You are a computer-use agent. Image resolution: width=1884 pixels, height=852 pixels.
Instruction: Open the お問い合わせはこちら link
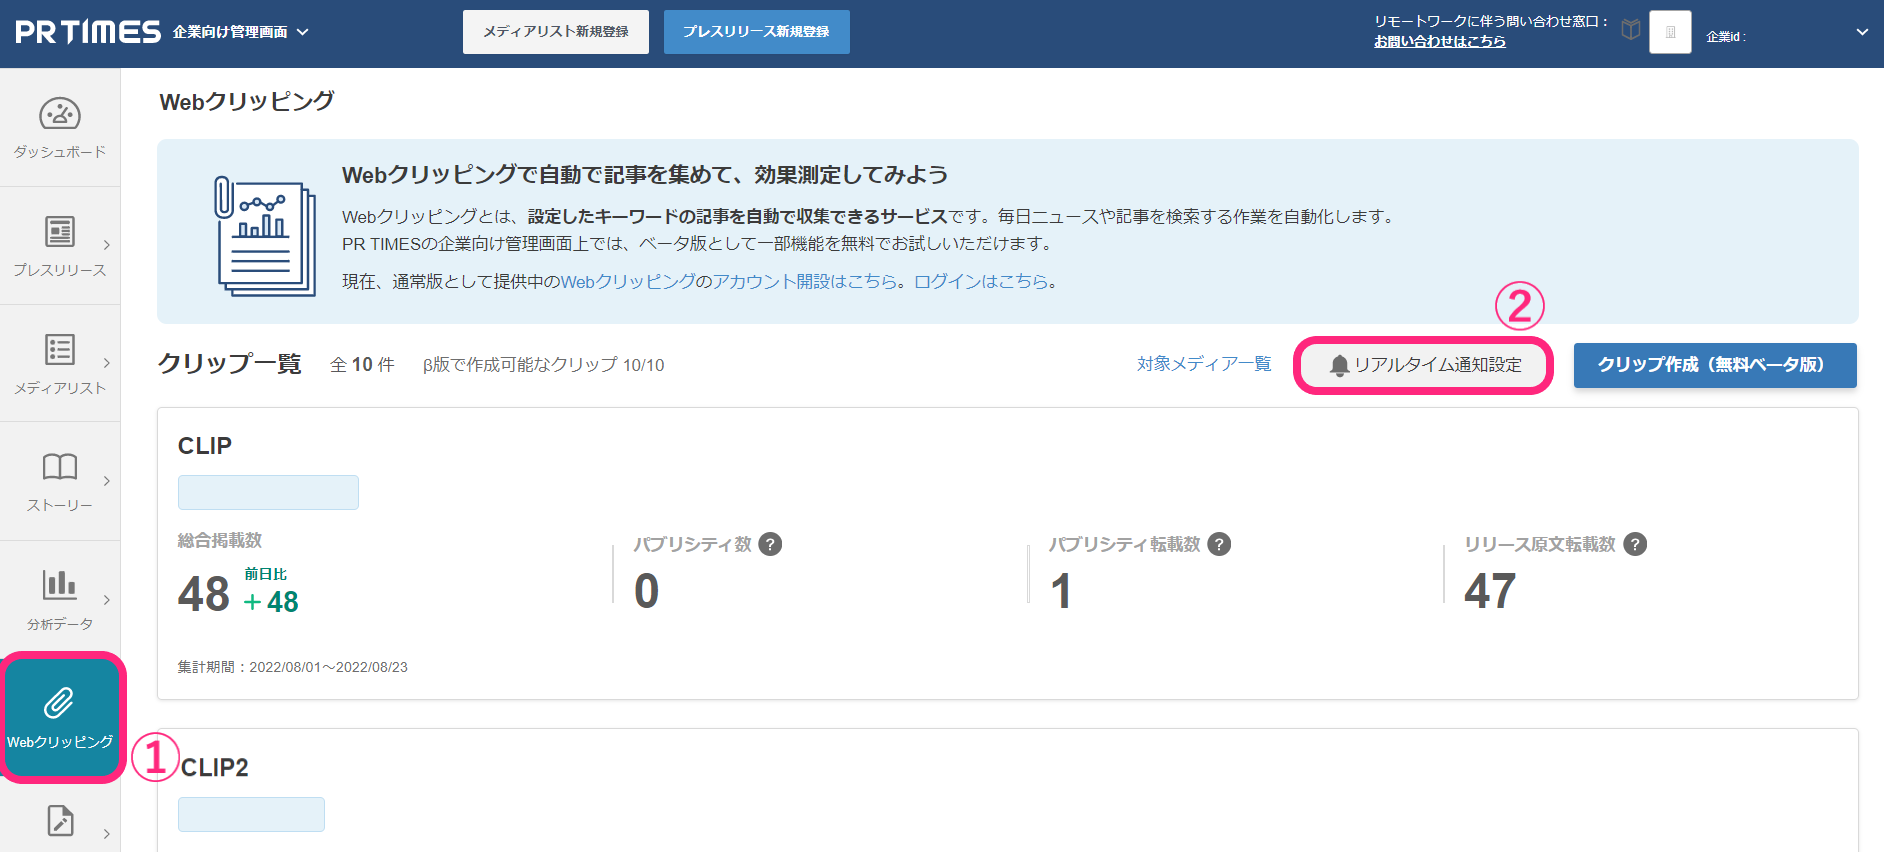pos(1439,41)
